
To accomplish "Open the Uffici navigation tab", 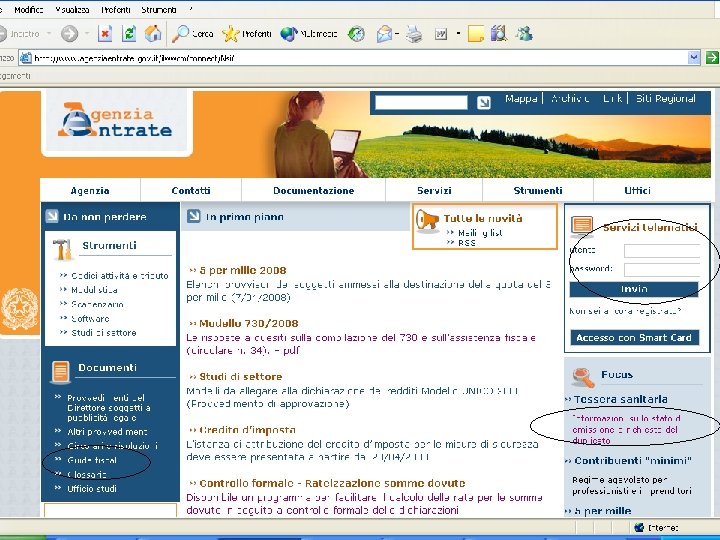I will pyautogui.click(x=637, y=190).
